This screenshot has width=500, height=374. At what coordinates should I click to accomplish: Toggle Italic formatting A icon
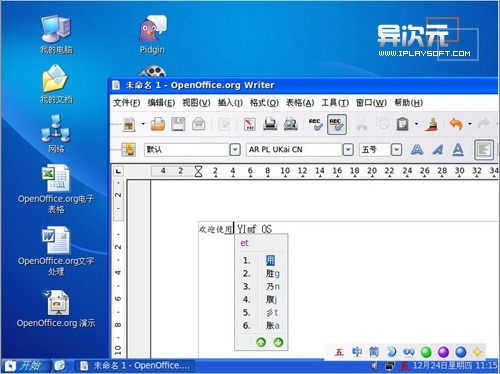point(438,149)
